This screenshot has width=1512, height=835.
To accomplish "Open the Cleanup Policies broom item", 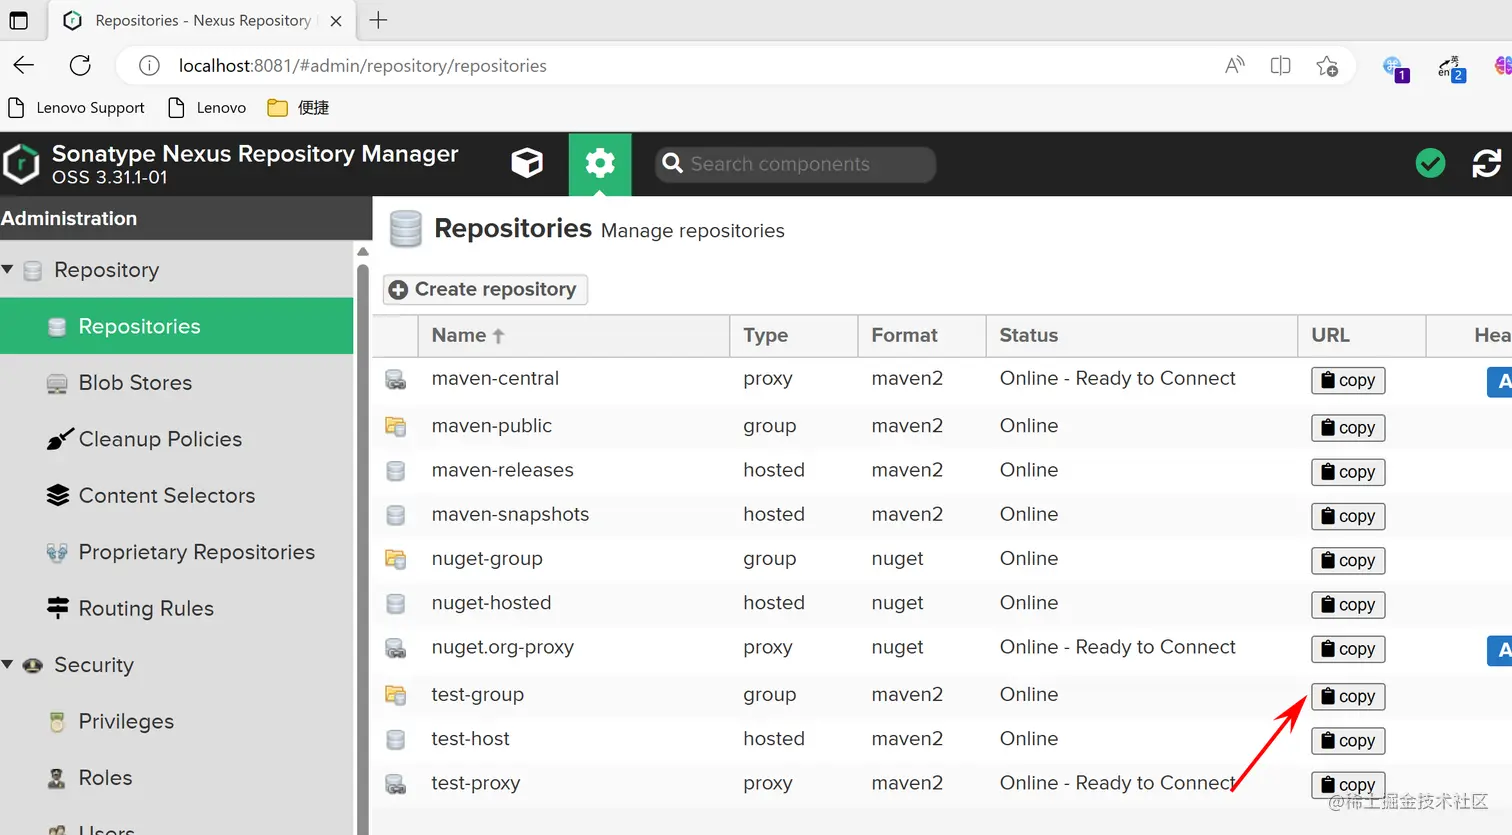I will [x=160, y=439].
